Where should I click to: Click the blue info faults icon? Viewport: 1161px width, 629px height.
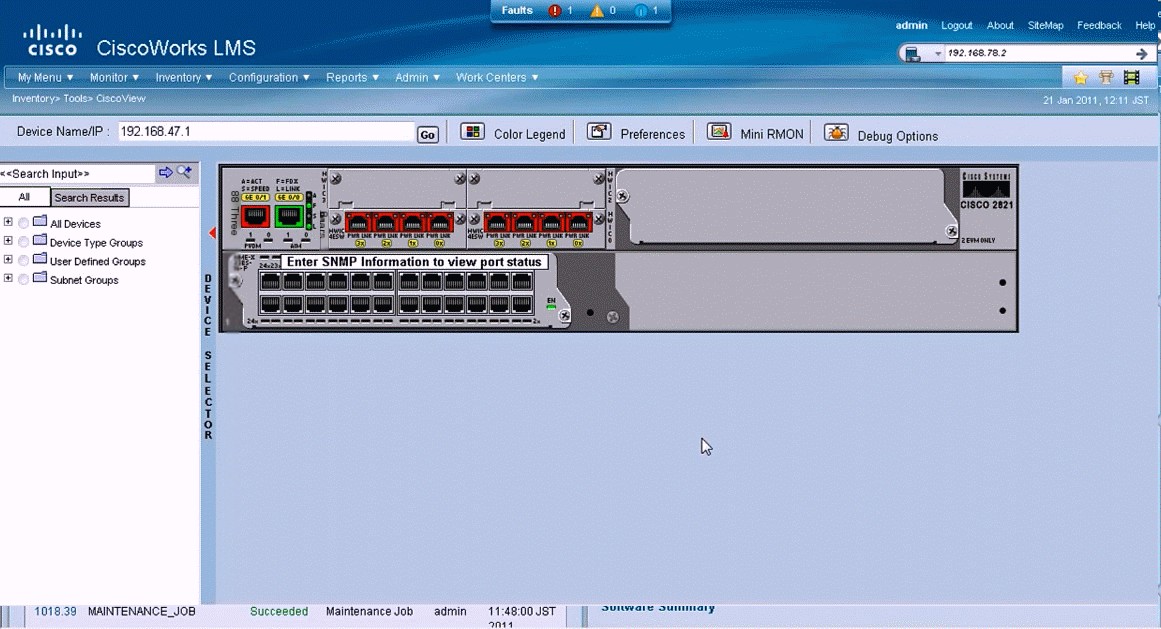click(x=640, y=10)
